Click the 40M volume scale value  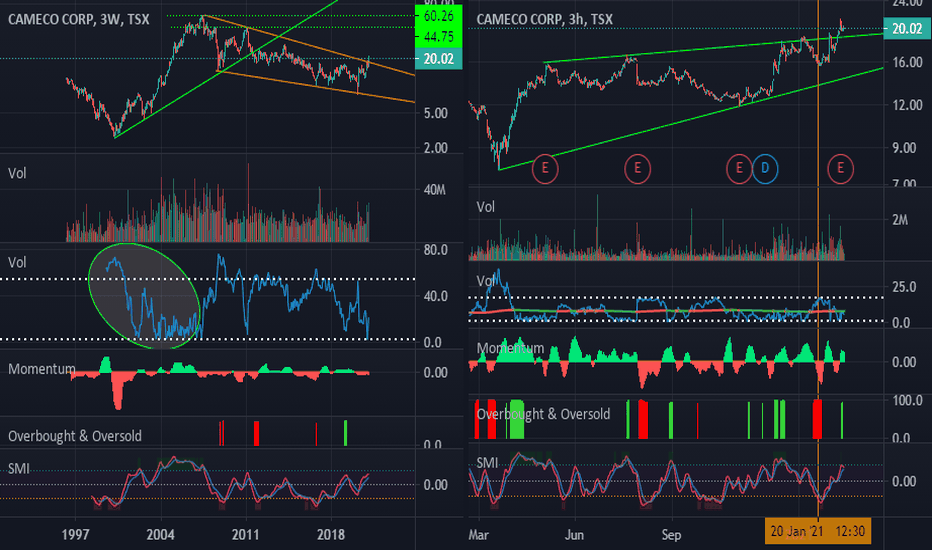pos(434,190)
